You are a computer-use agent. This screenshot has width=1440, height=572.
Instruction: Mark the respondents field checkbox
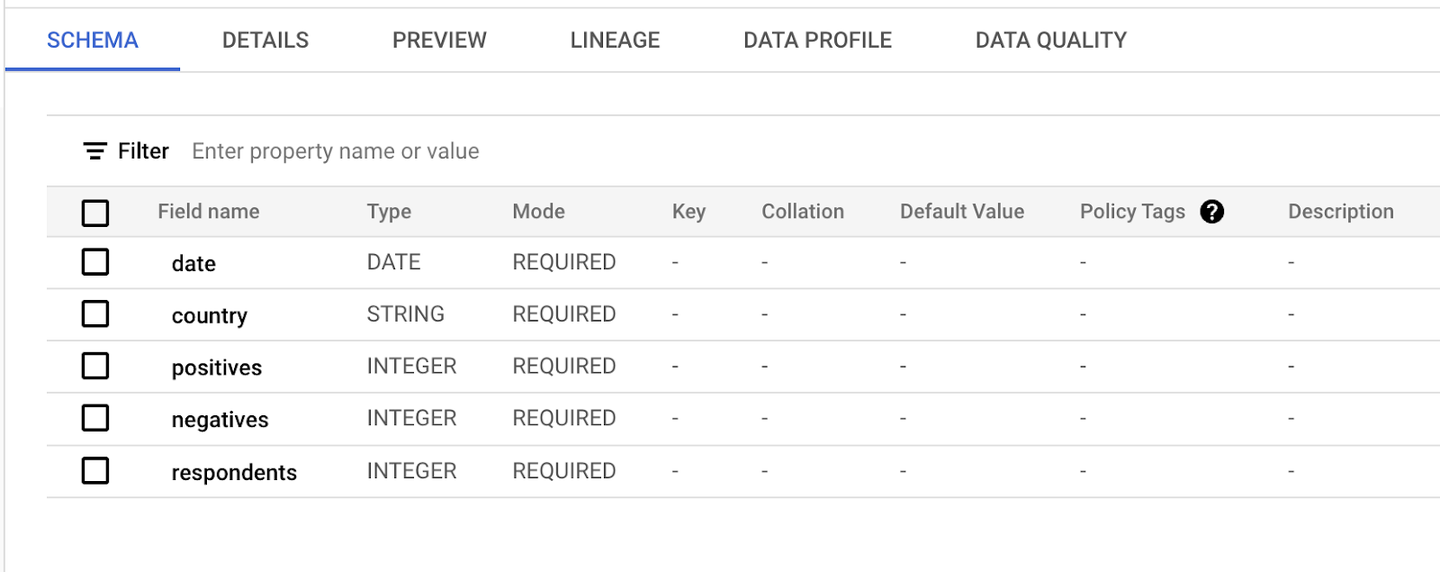coord(95,471)
